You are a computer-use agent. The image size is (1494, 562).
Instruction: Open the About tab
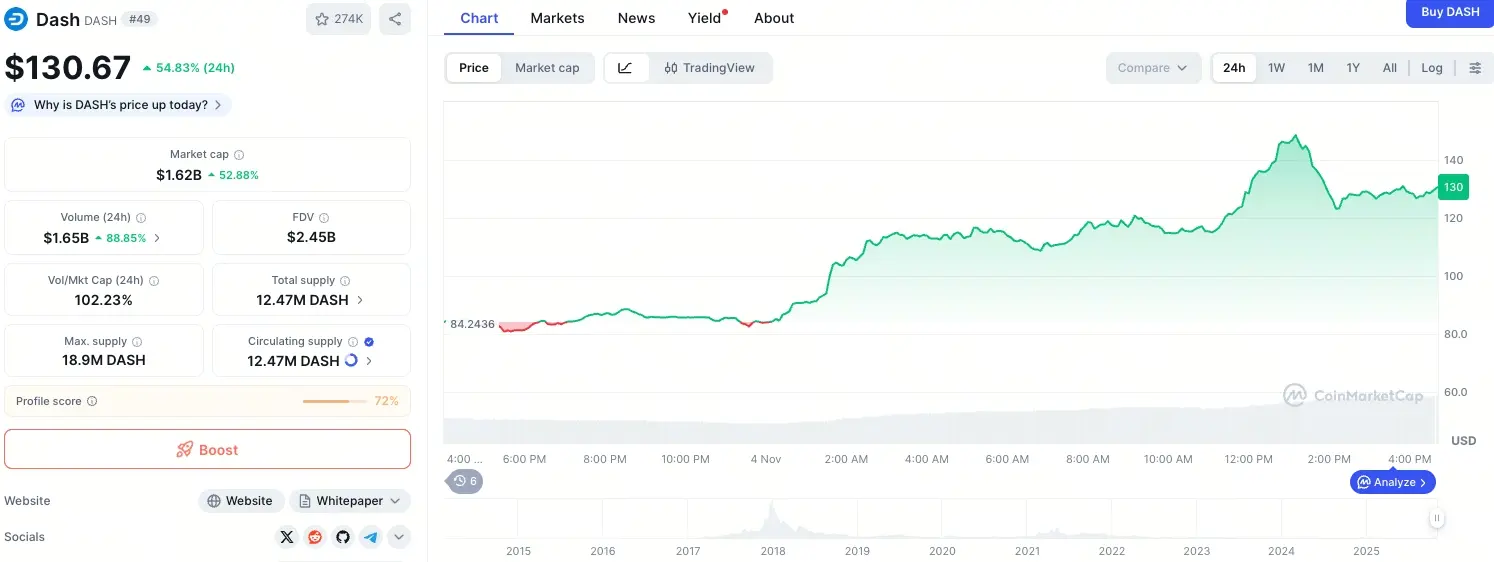click(x=774, y=18)
